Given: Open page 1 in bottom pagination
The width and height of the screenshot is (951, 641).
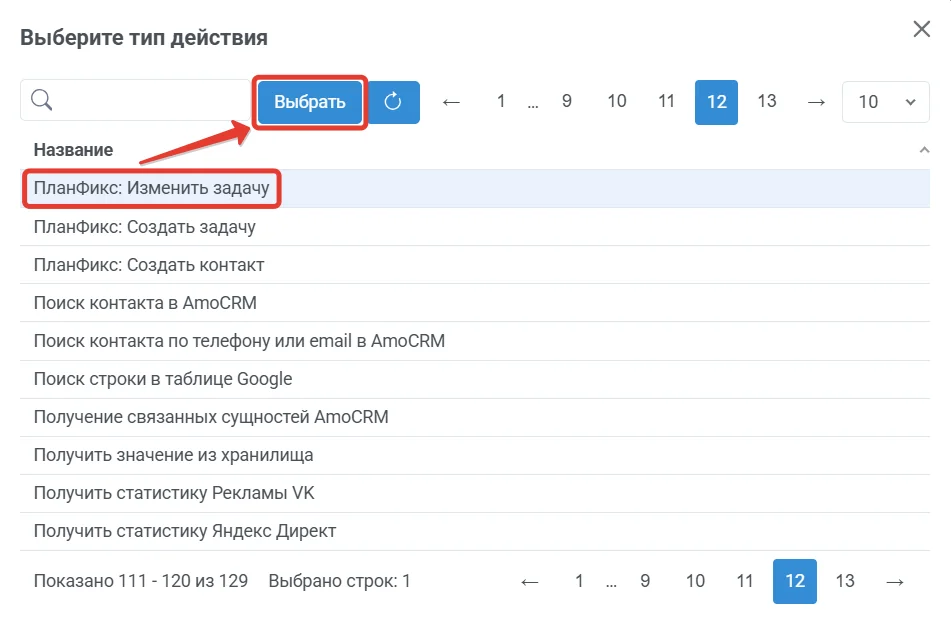Looking at the screenshot, I should (x=579, y=581).
